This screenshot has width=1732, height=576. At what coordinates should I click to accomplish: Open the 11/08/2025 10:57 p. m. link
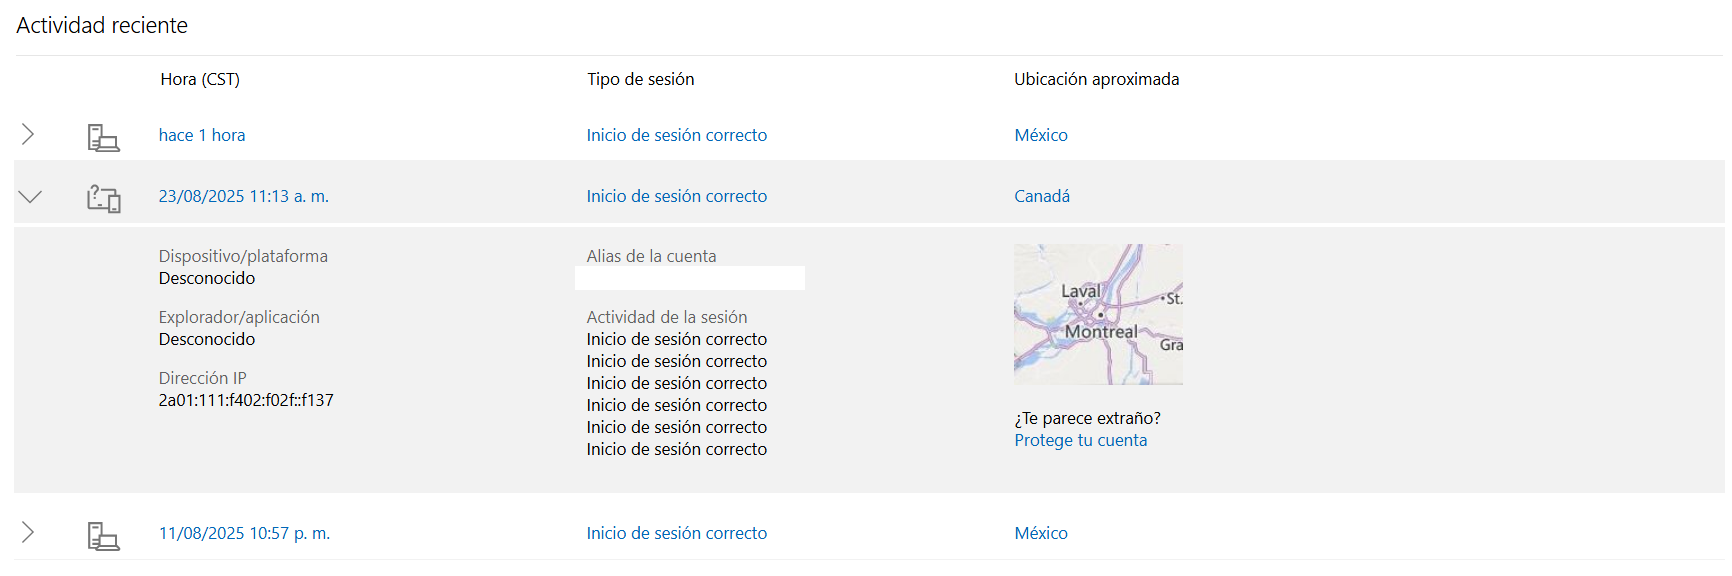coord(244,533)
